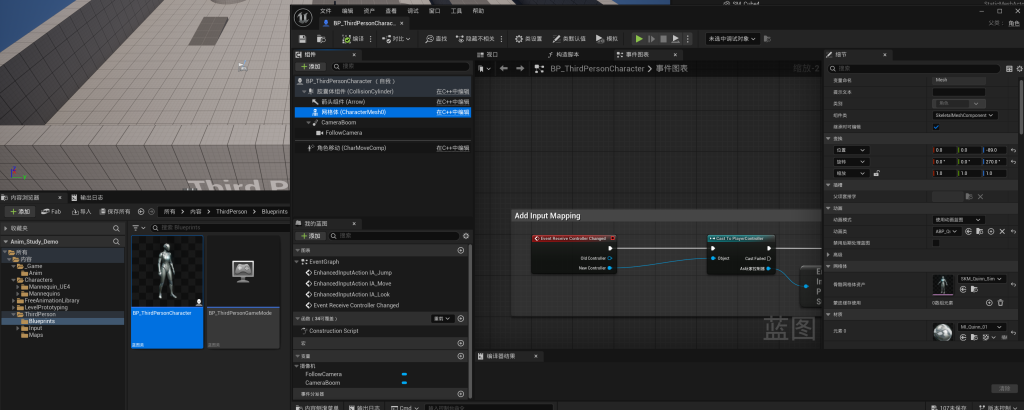This screenshot has height=410, width=1024.
Task: Click 添加 in the content browser
Action: pos(20,212)
